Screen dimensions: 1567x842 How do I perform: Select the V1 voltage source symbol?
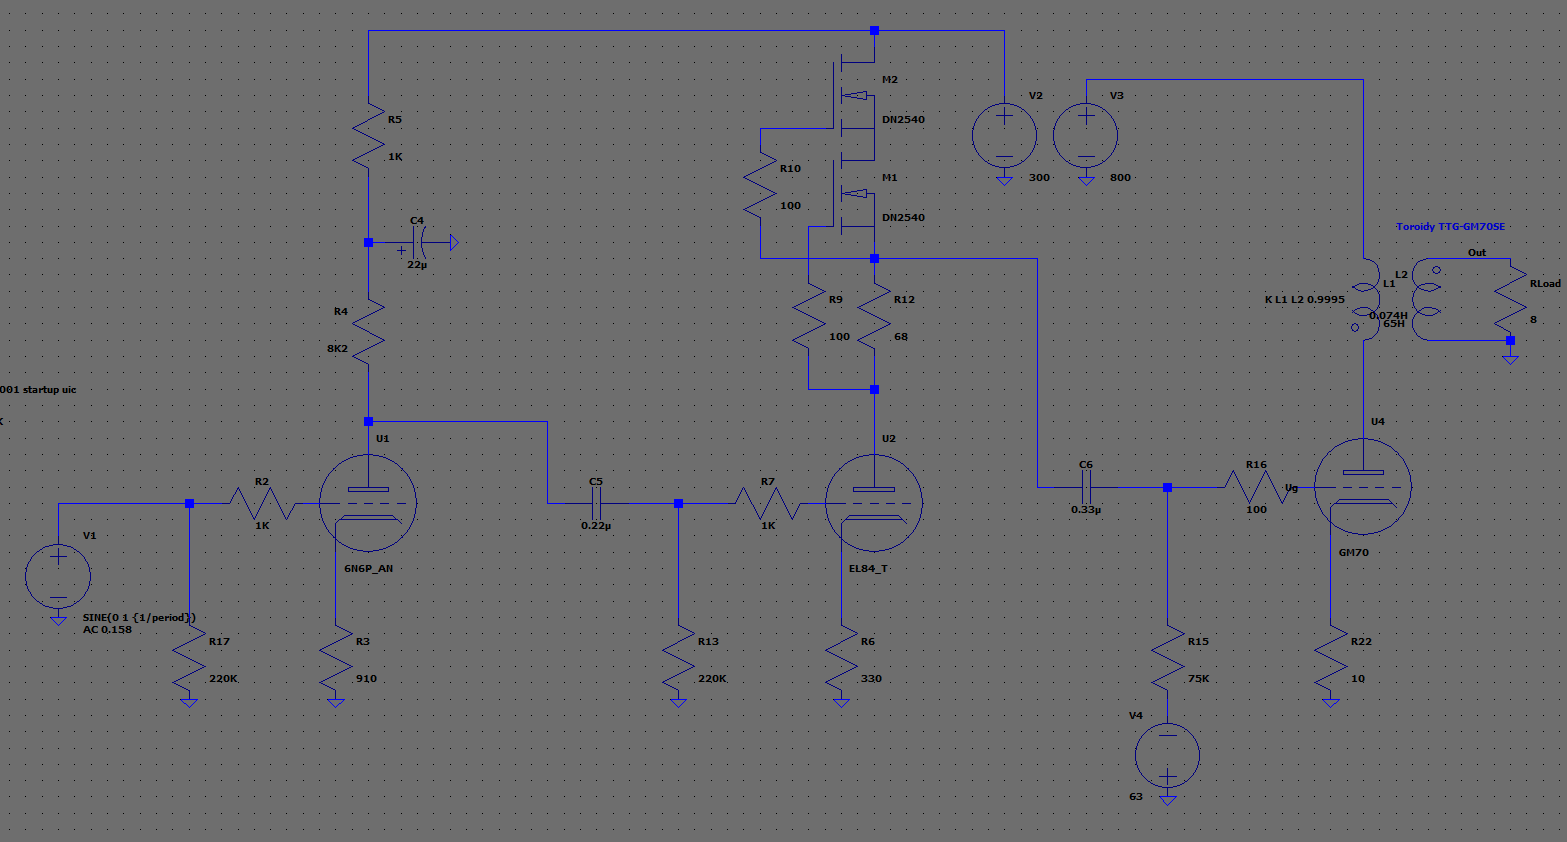58,576
